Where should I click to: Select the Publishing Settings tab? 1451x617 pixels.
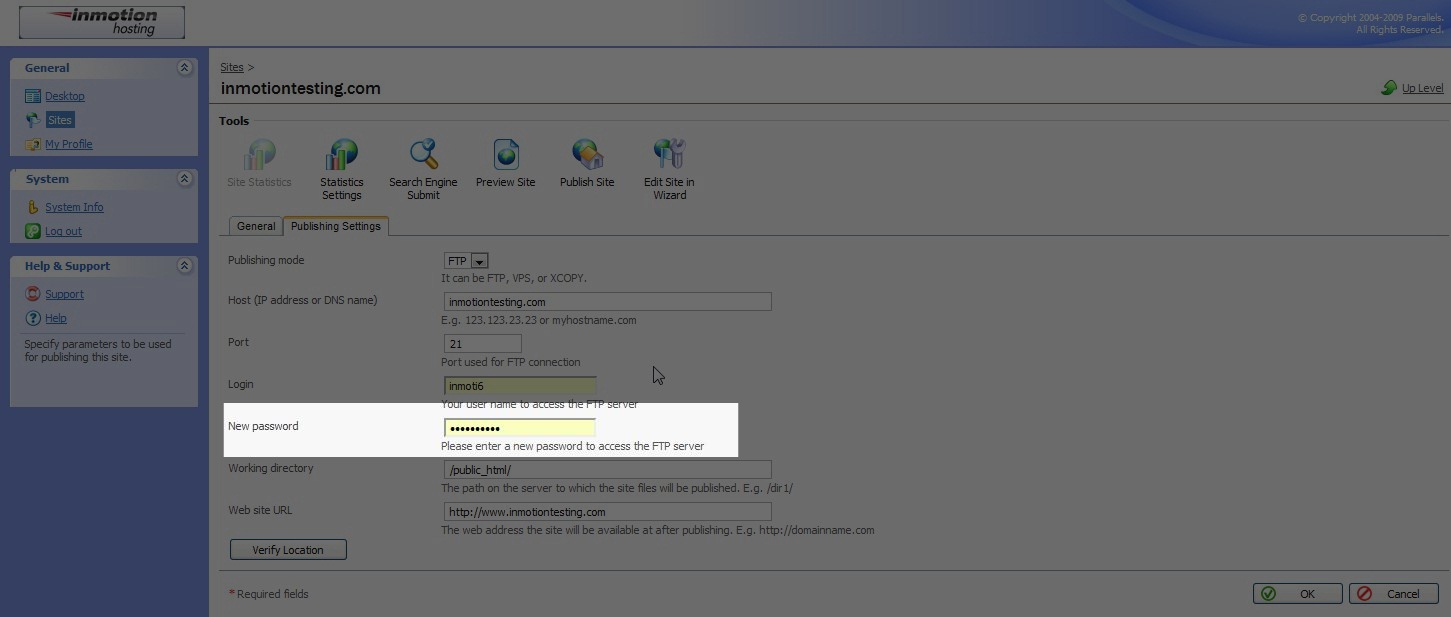click(x=336, y=226)
